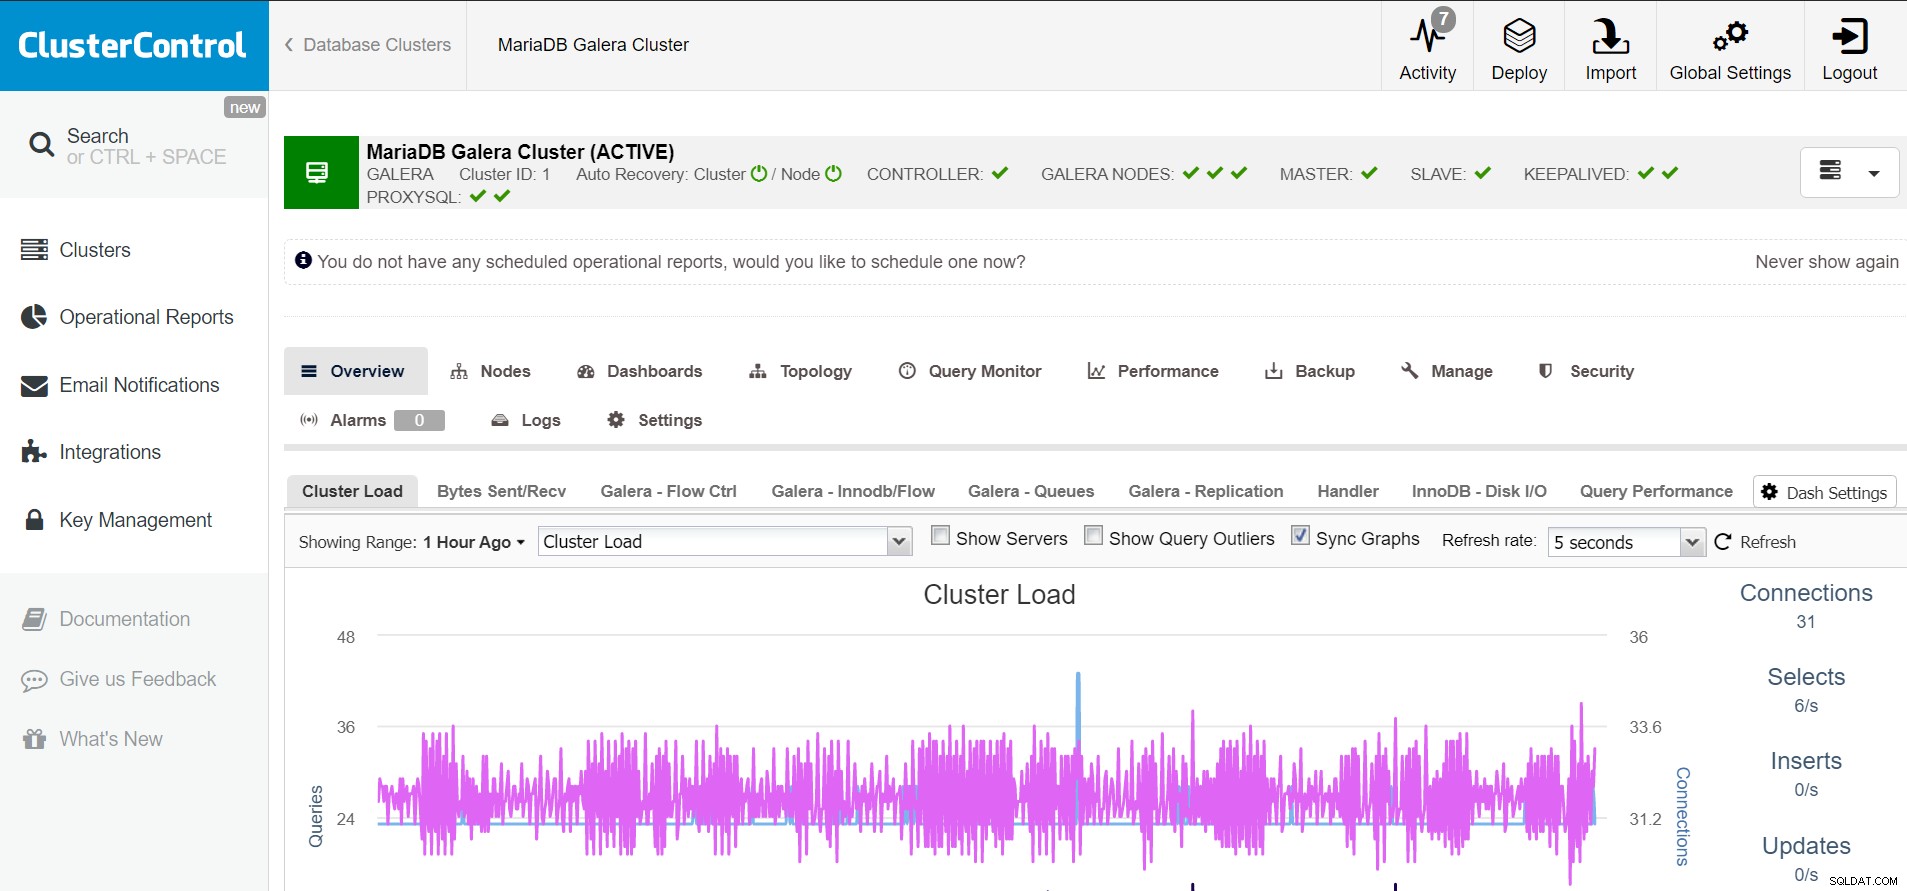Click the Refresh circular arrow icon
The width and height of the screenshot is (1907, 891).
1722,542
